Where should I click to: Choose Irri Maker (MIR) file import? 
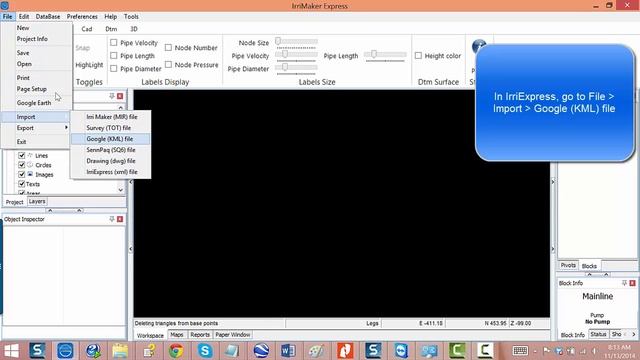coord(110,117)
